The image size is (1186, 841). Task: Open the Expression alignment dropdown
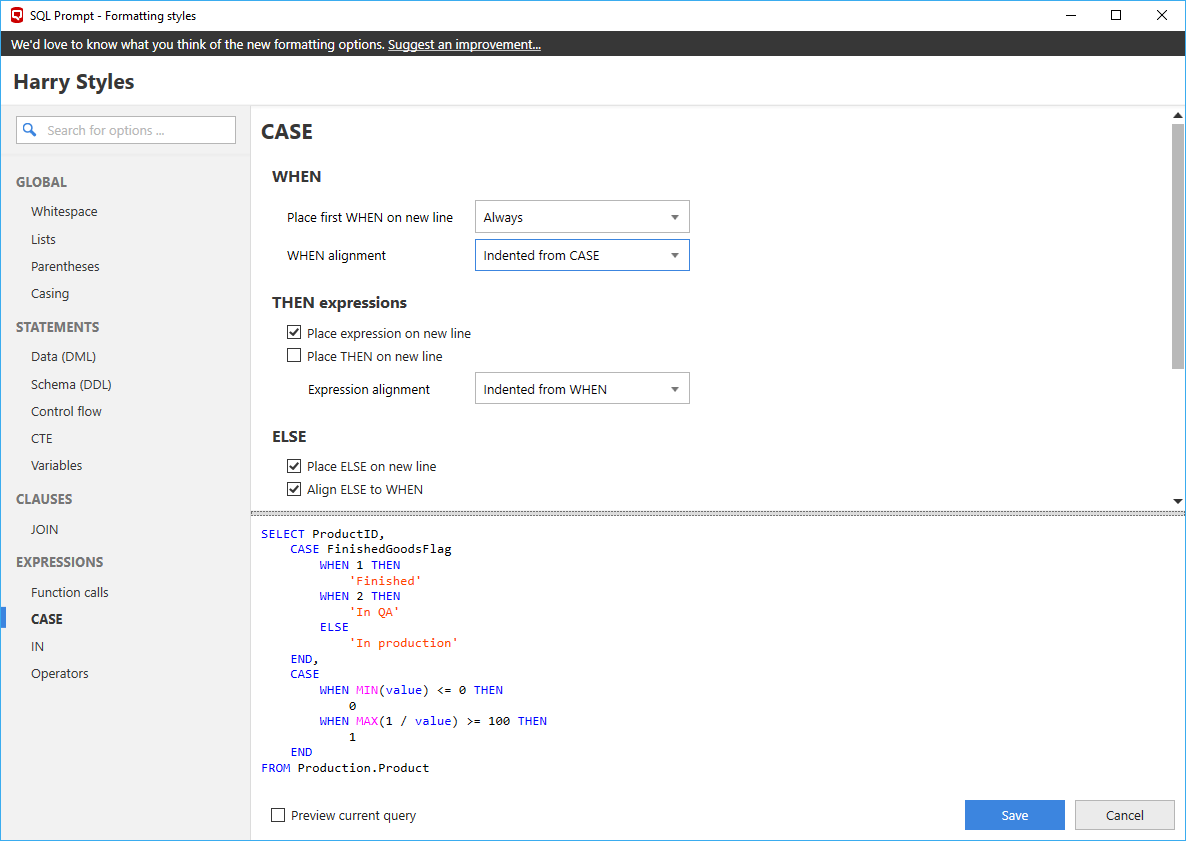pos(582,388)
